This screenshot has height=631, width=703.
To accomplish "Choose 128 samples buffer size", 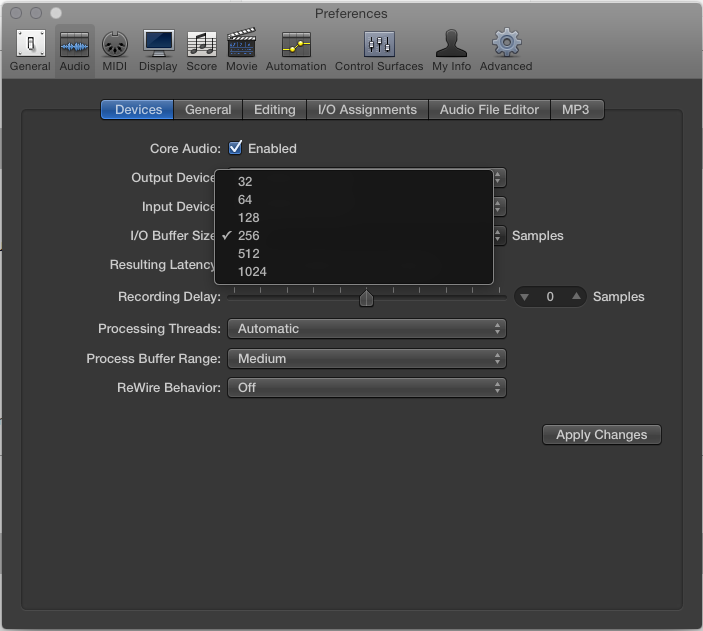I will tap(354, 218).
